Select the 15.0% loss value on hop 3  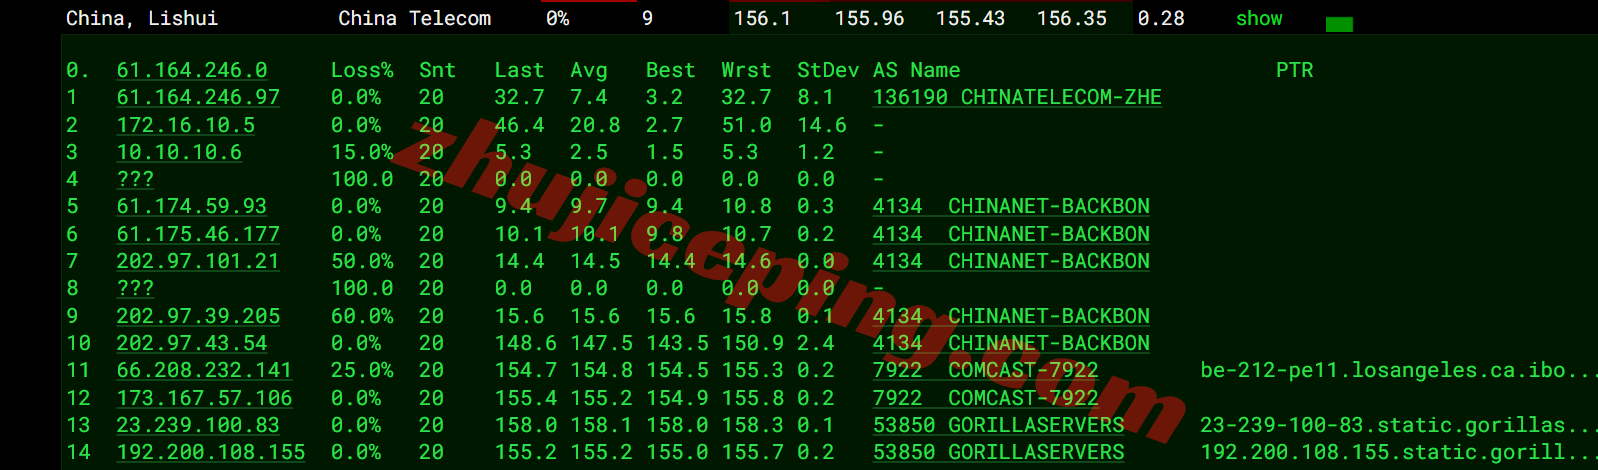[362, 152]
